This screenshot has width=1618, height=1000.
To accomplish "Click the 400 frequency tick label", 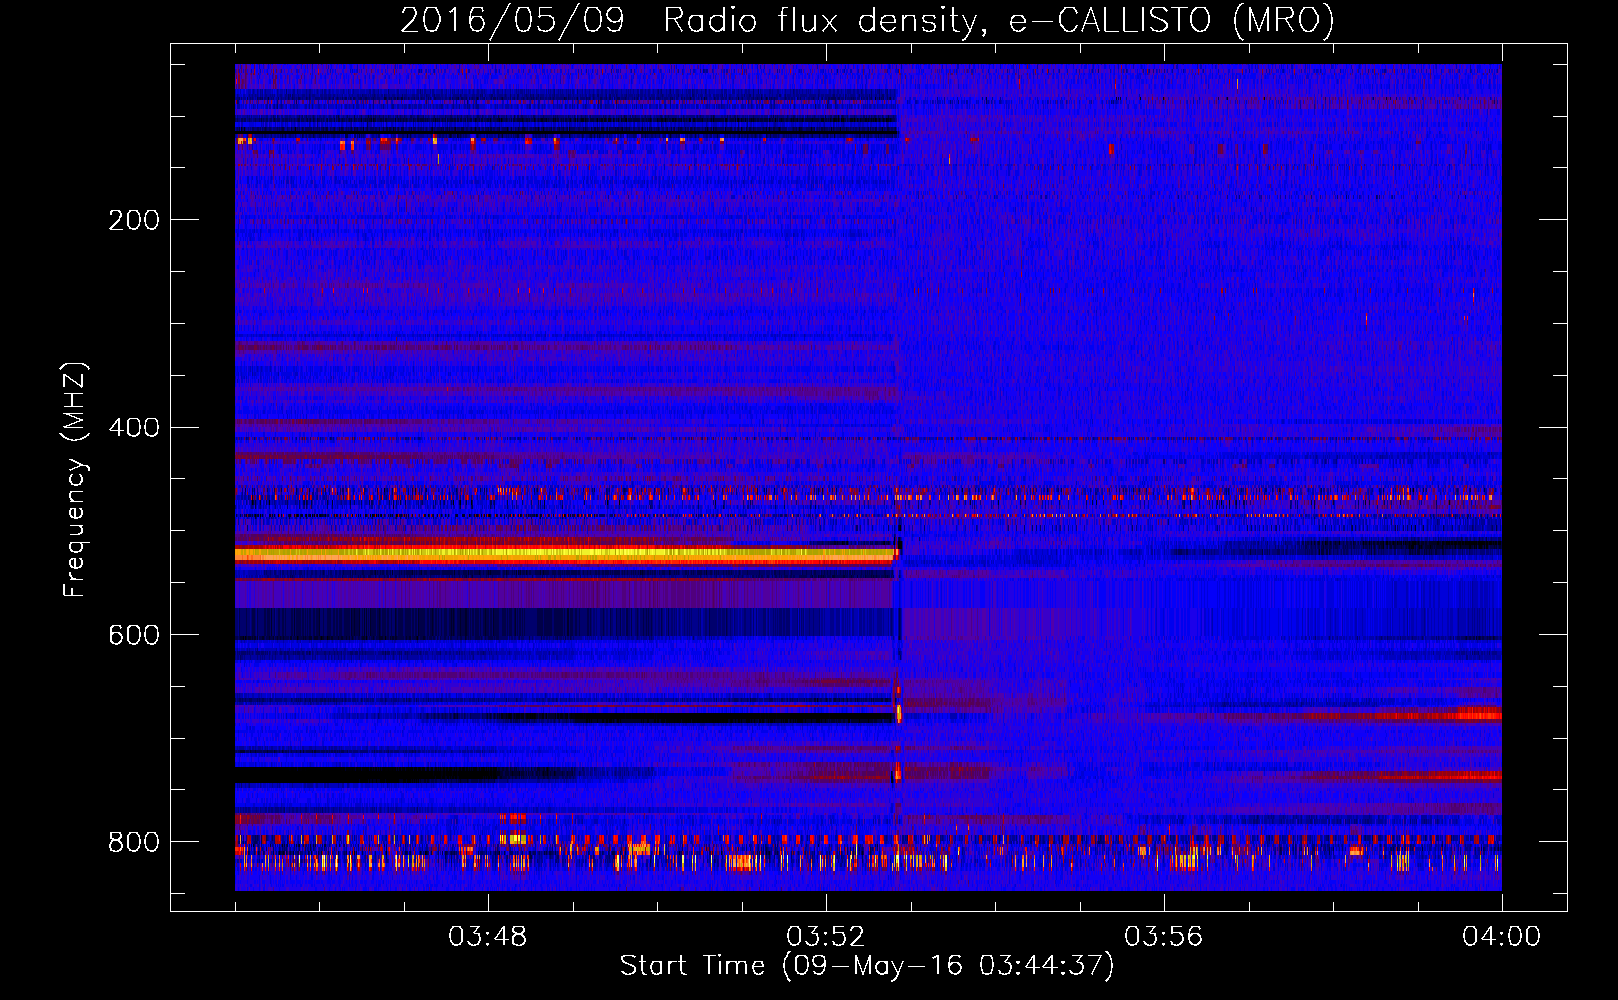I will coord(134,428).
